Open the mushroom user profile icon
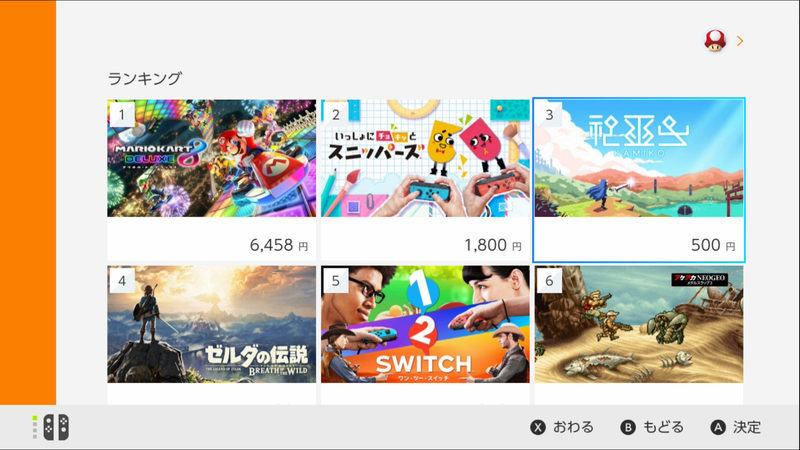Viewport: 800px width, 450px height. point(715,41)
